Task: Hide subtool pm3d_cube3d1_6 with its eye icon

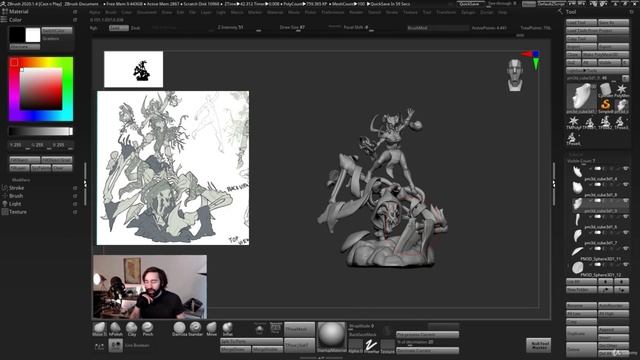Action: [x=625, y=216]
